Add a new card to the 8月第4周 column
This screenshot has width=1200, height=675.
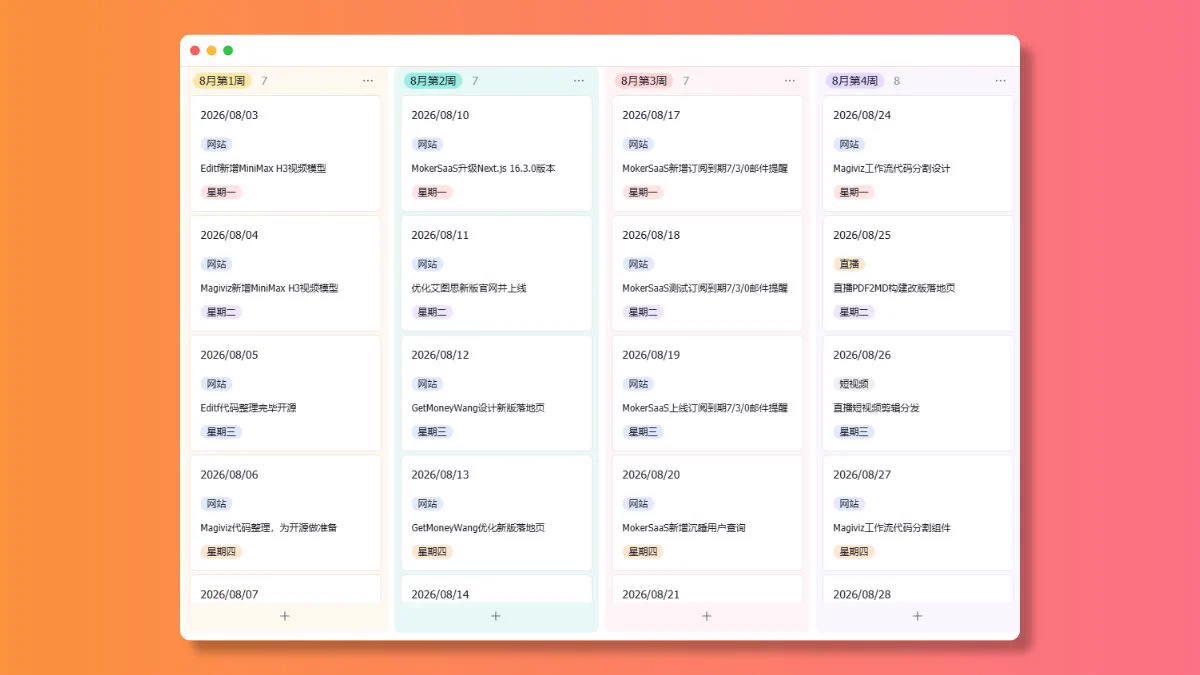click(918, 616)
